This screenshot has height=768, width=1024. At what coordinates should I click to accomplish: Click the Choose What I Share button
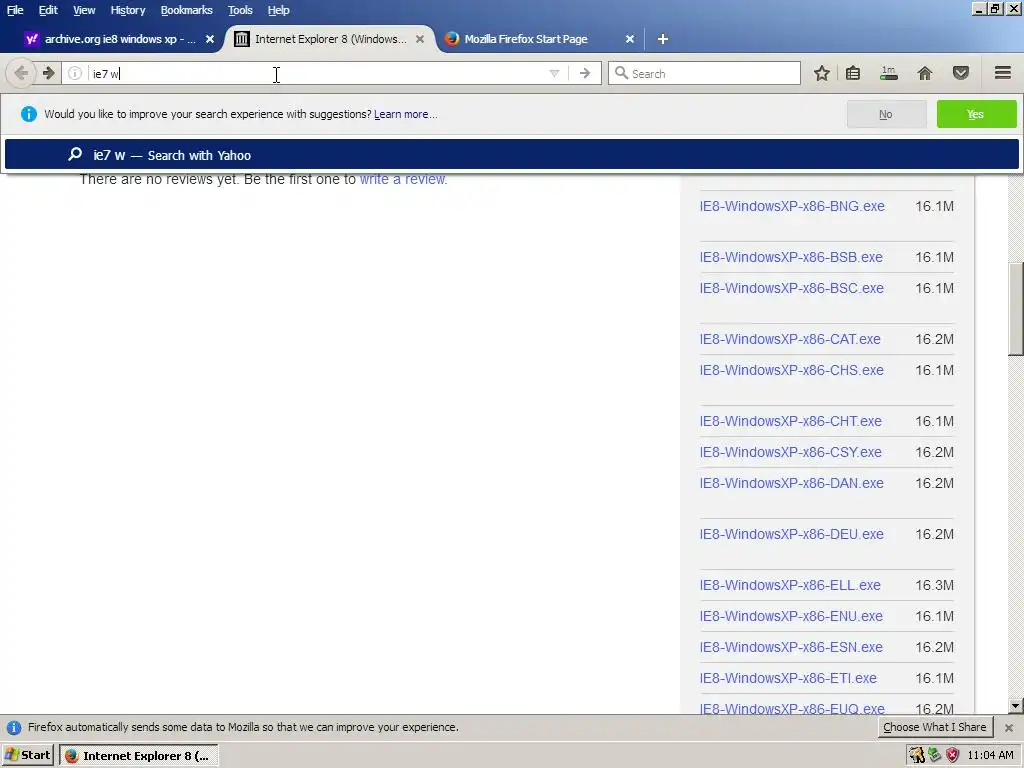click(935, 727)
